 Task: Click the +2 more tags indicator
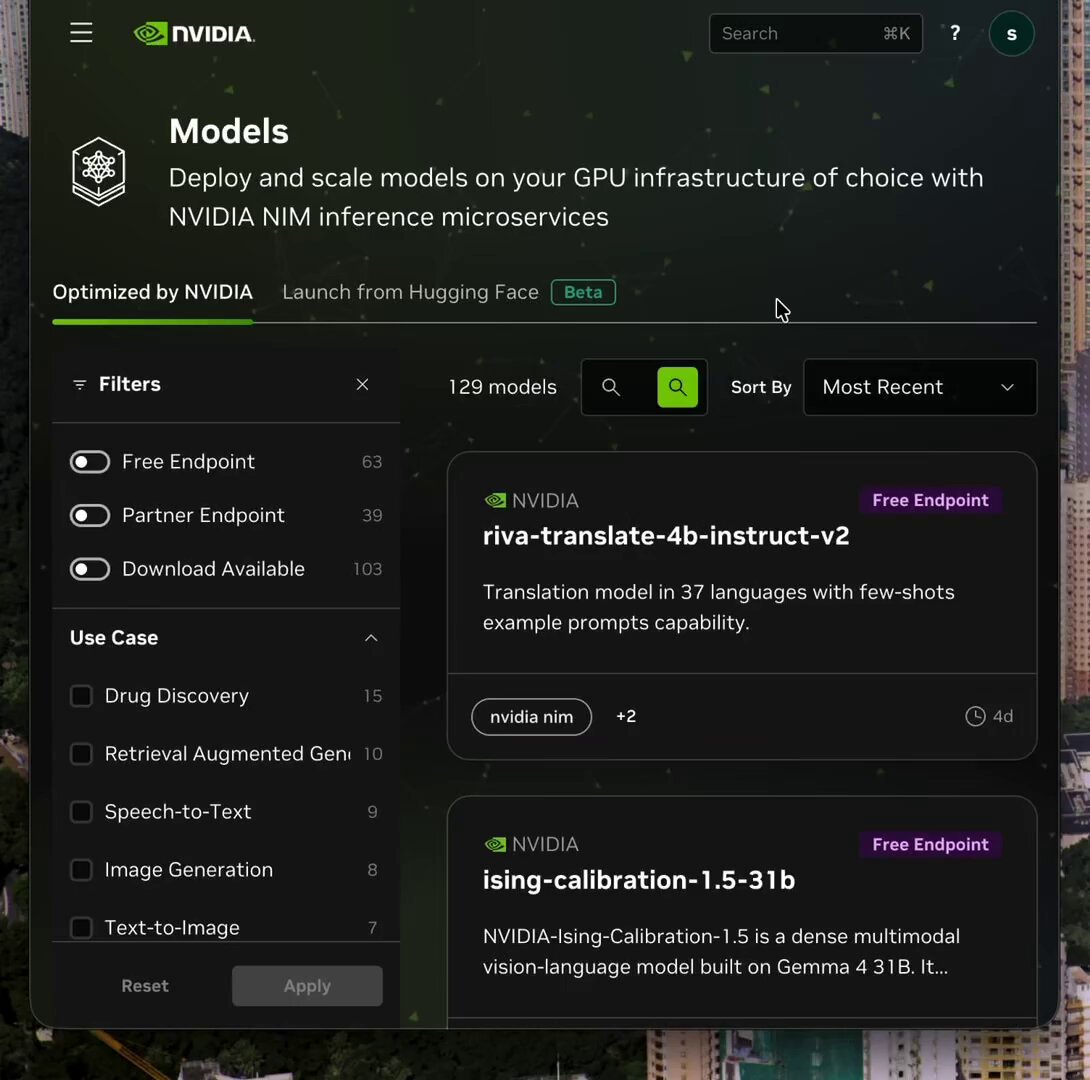pyautogui.click(x=626, y=716)
